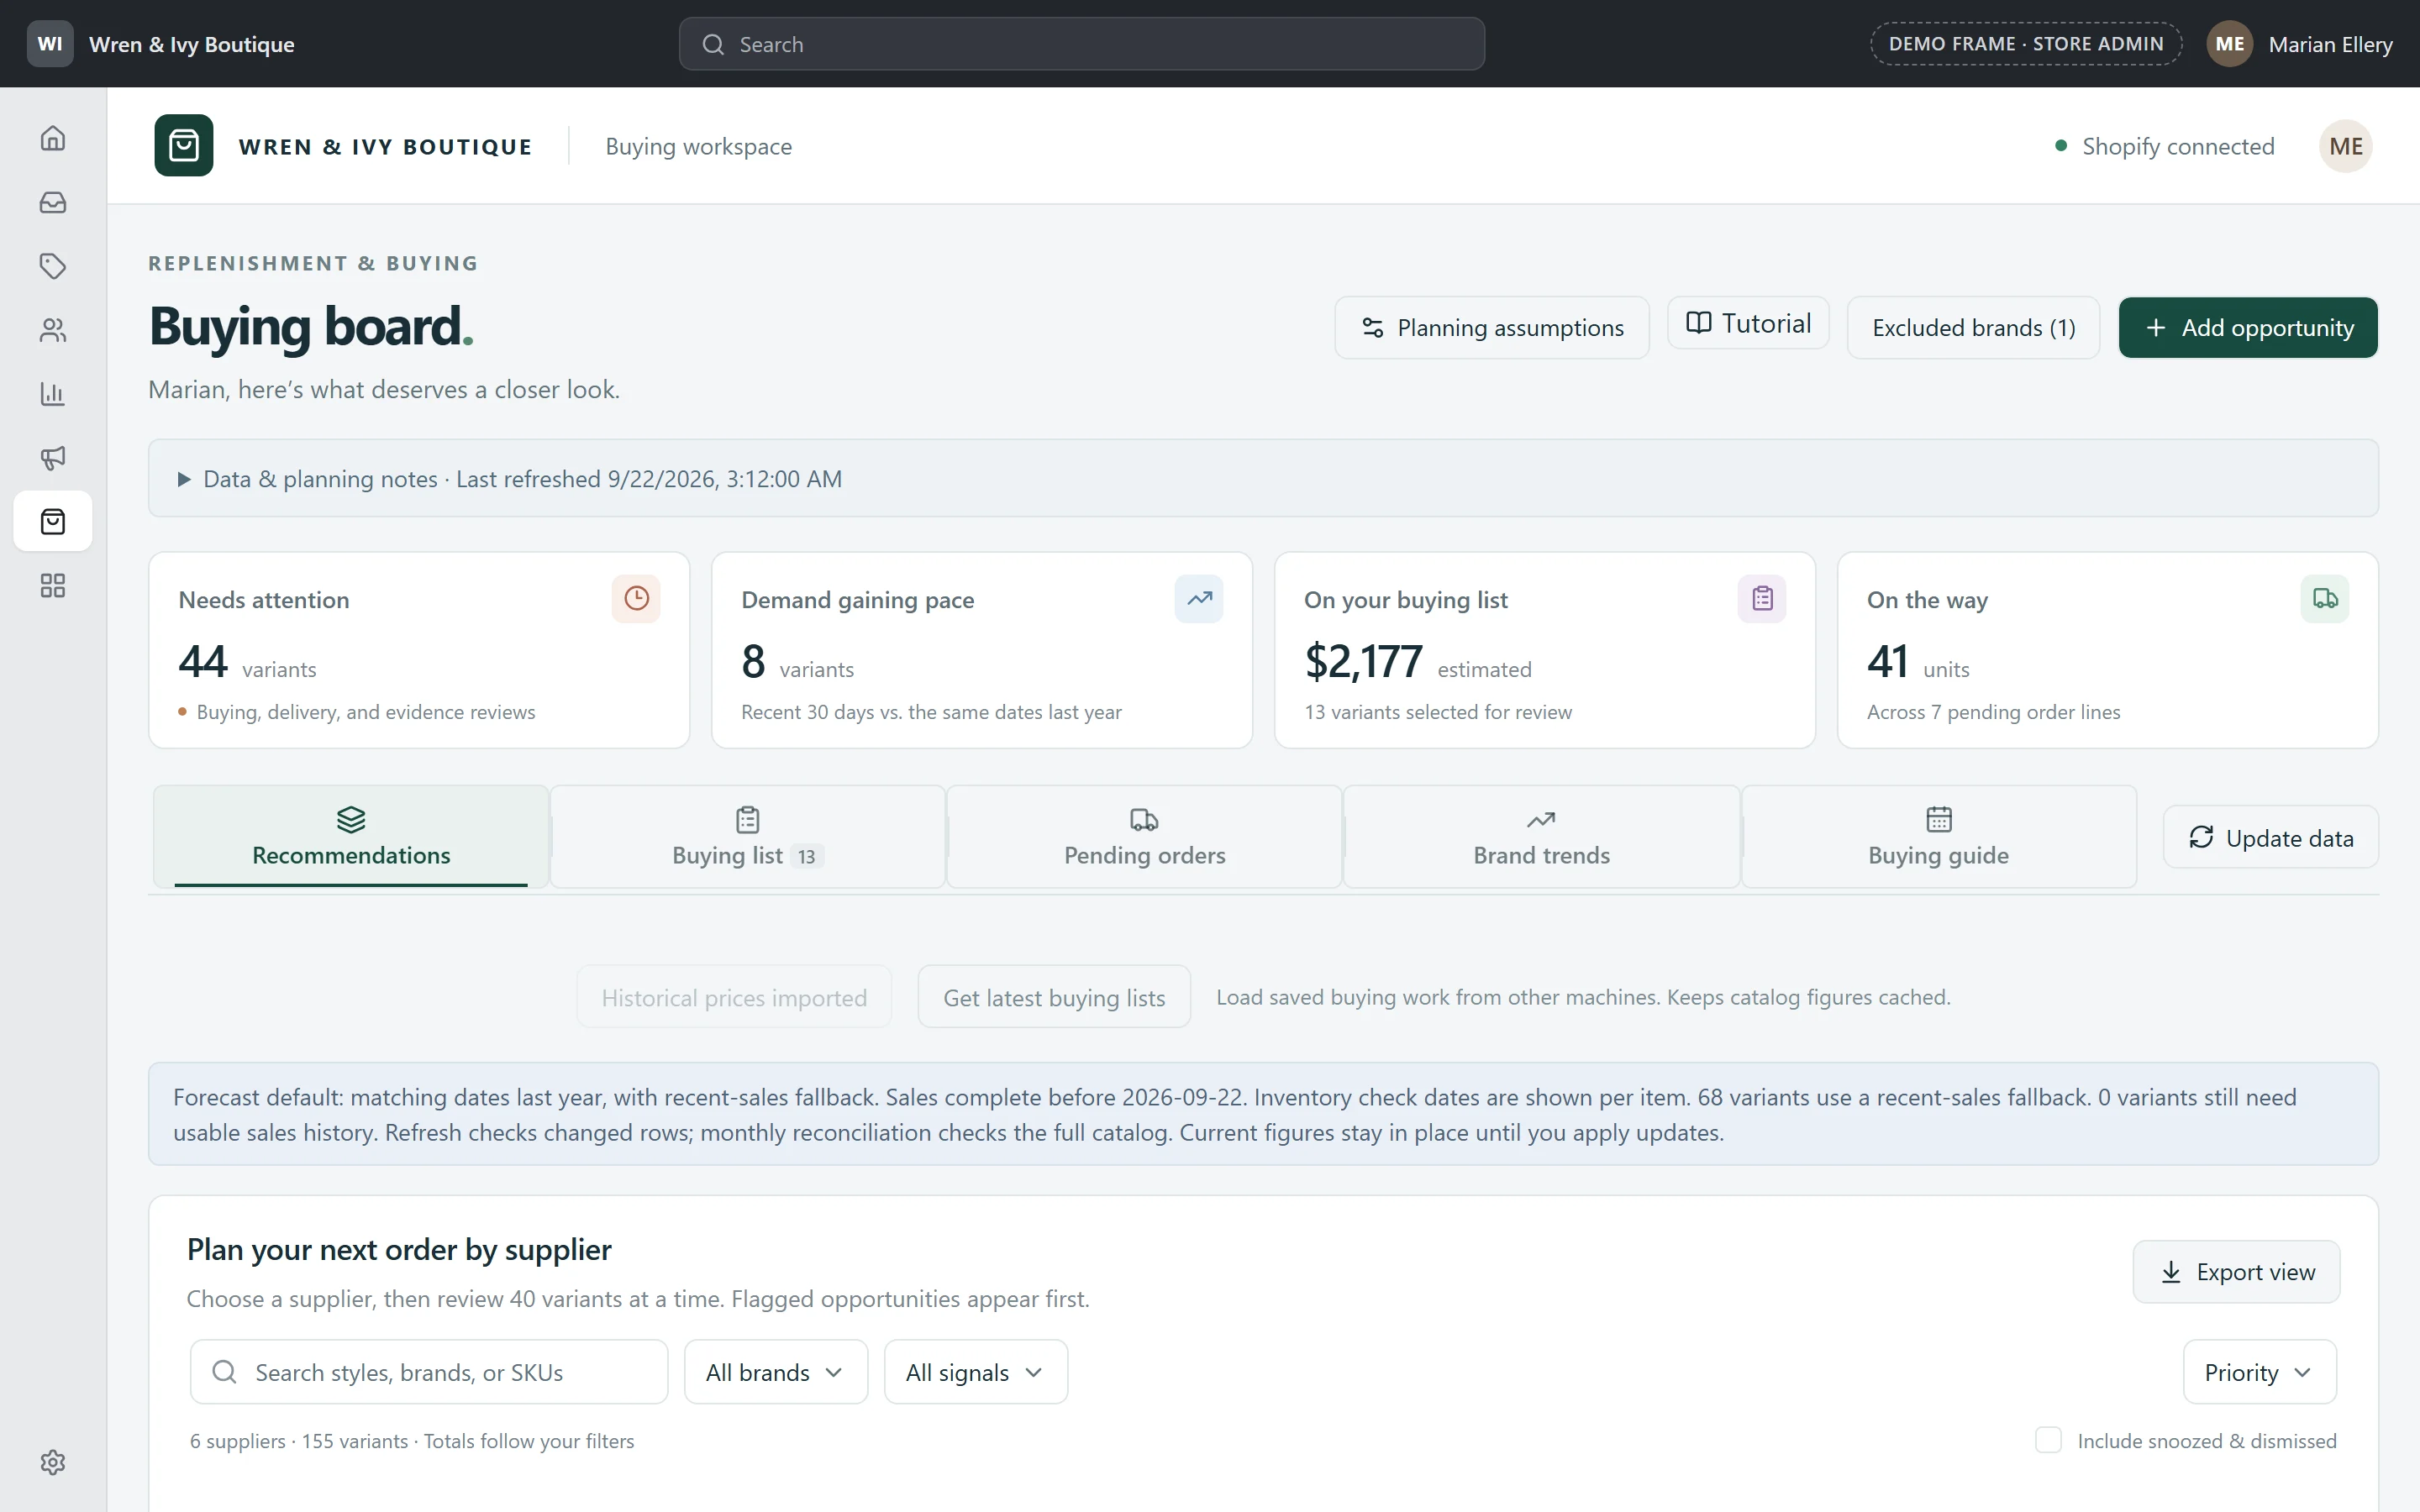Click the green Wren & Ivy bag logo
This screenshot has height=1512, width=2420.
pos(184,146)
